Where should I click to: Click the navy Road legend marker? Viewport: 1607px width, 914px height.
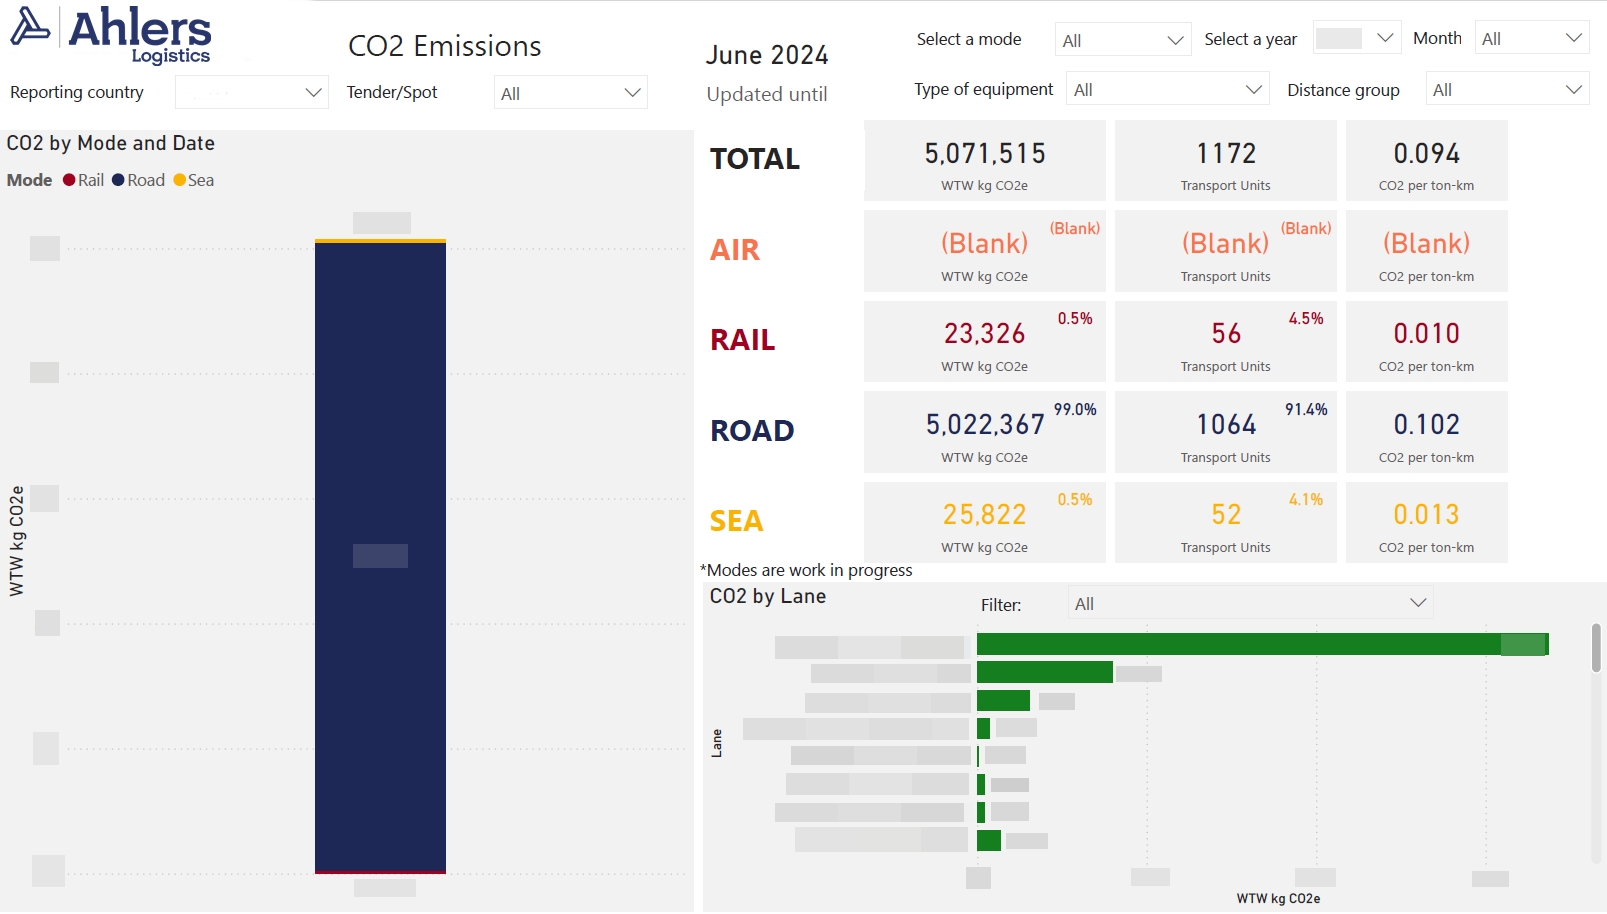[x=118, y=180]
